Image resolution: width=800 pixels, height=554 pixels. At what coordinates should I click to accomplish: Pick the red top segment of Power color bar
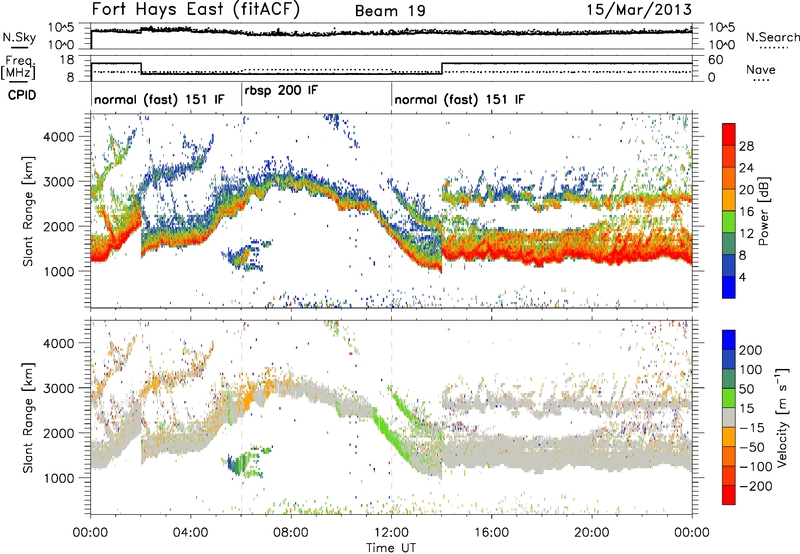[729, 134]
